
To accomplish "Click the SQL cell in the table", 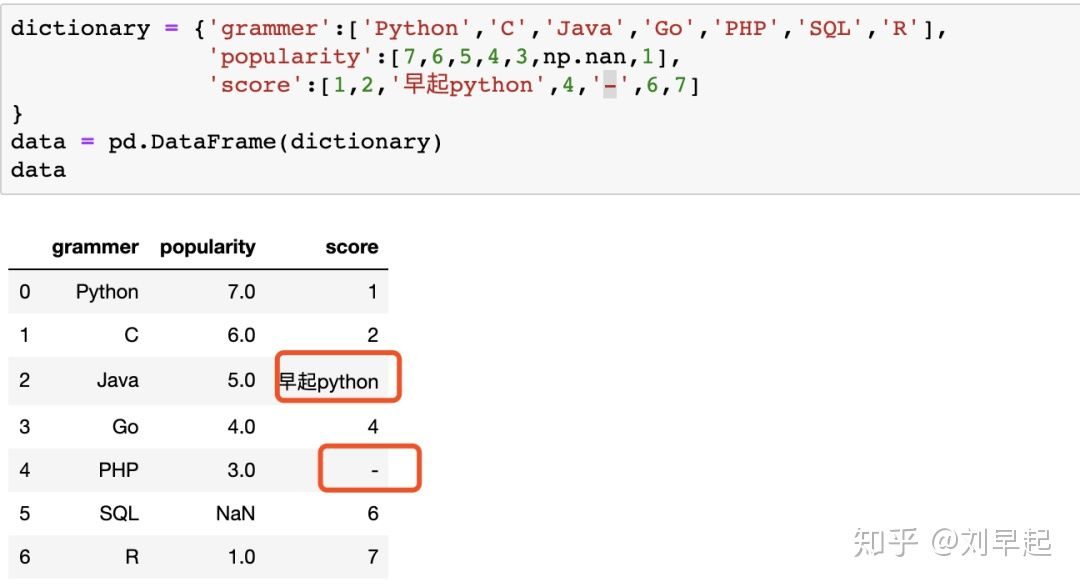I will click(x=119, y=513).
